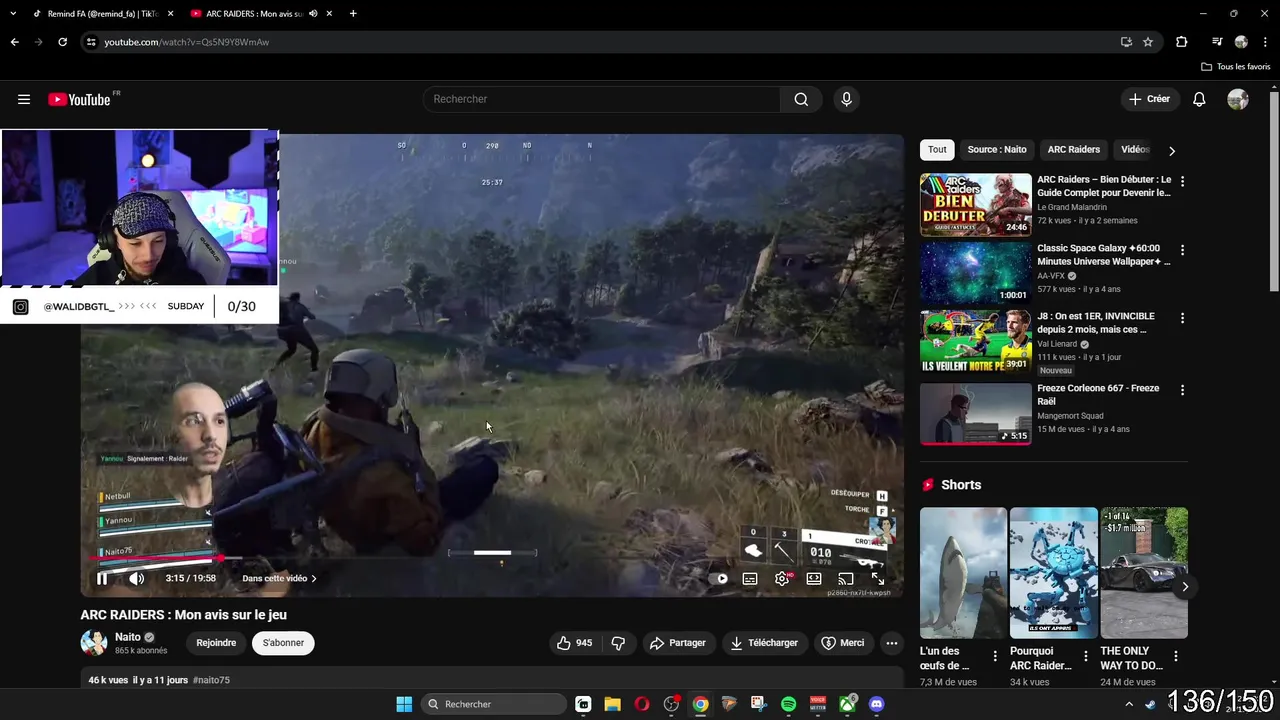Open the Freeze Corleone 667 video title
The width and height of the screenshot is (1280, 720).
pos(1098,395)
